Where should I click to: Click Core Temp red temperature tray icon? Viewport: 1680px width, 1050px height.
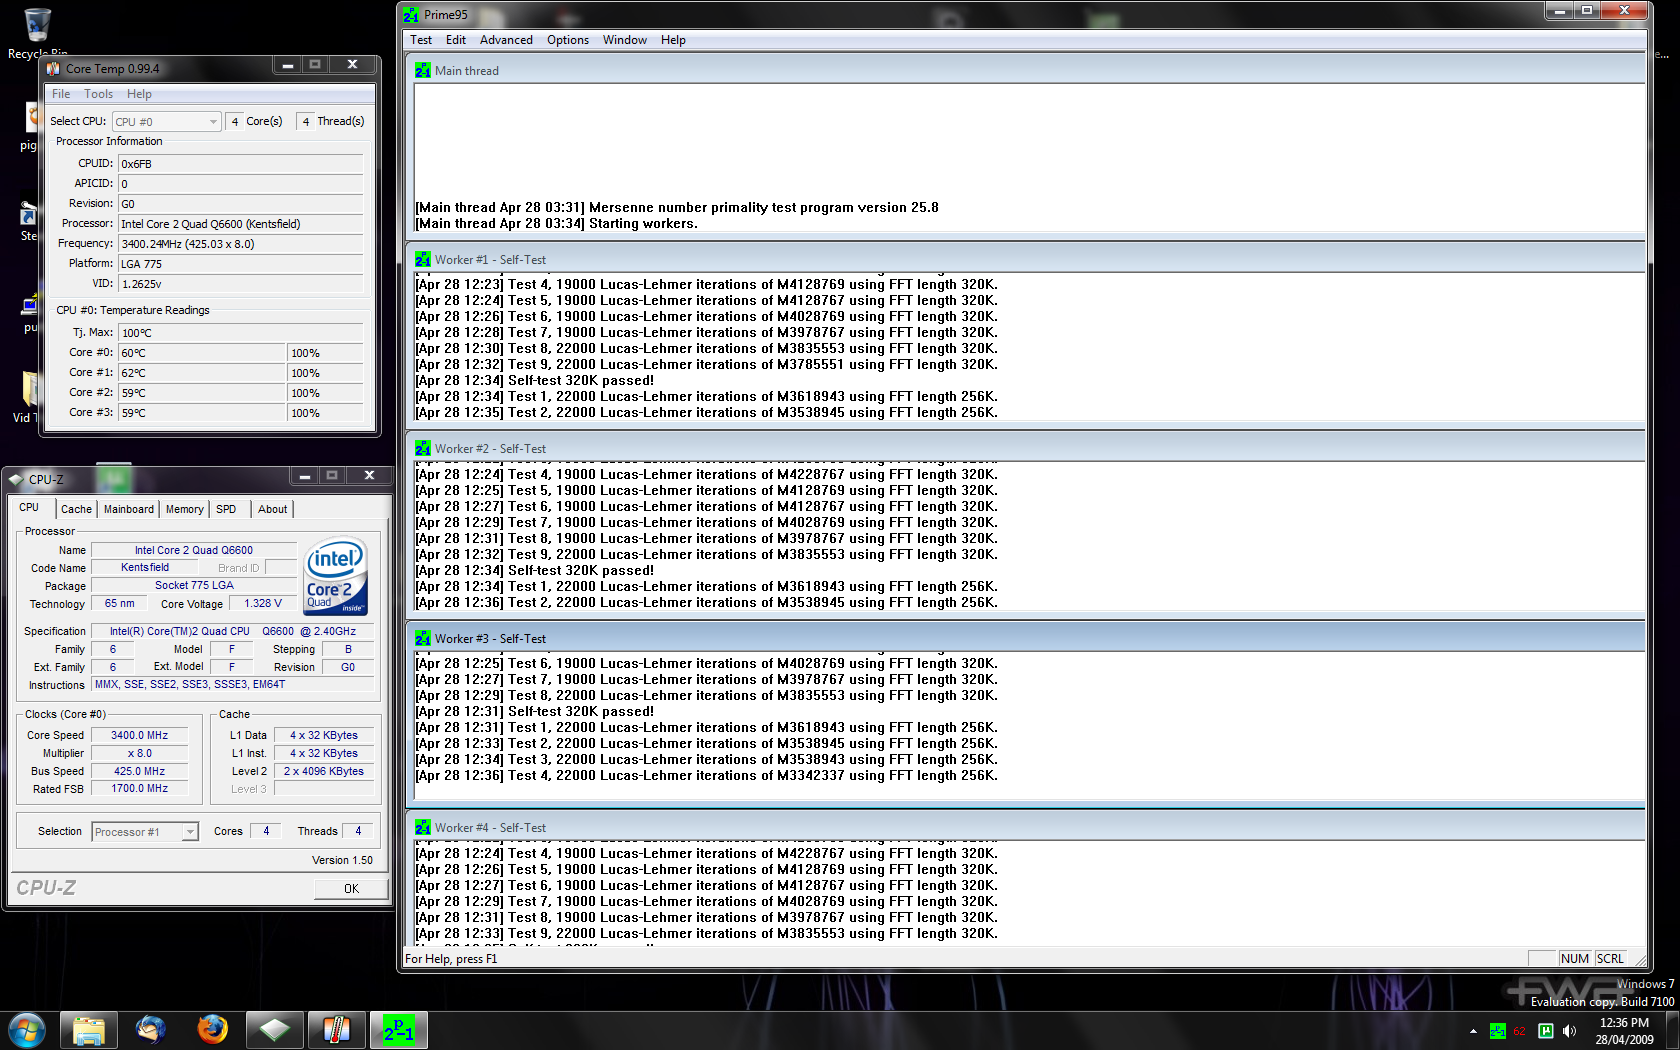click(x=1520, y=1031)
